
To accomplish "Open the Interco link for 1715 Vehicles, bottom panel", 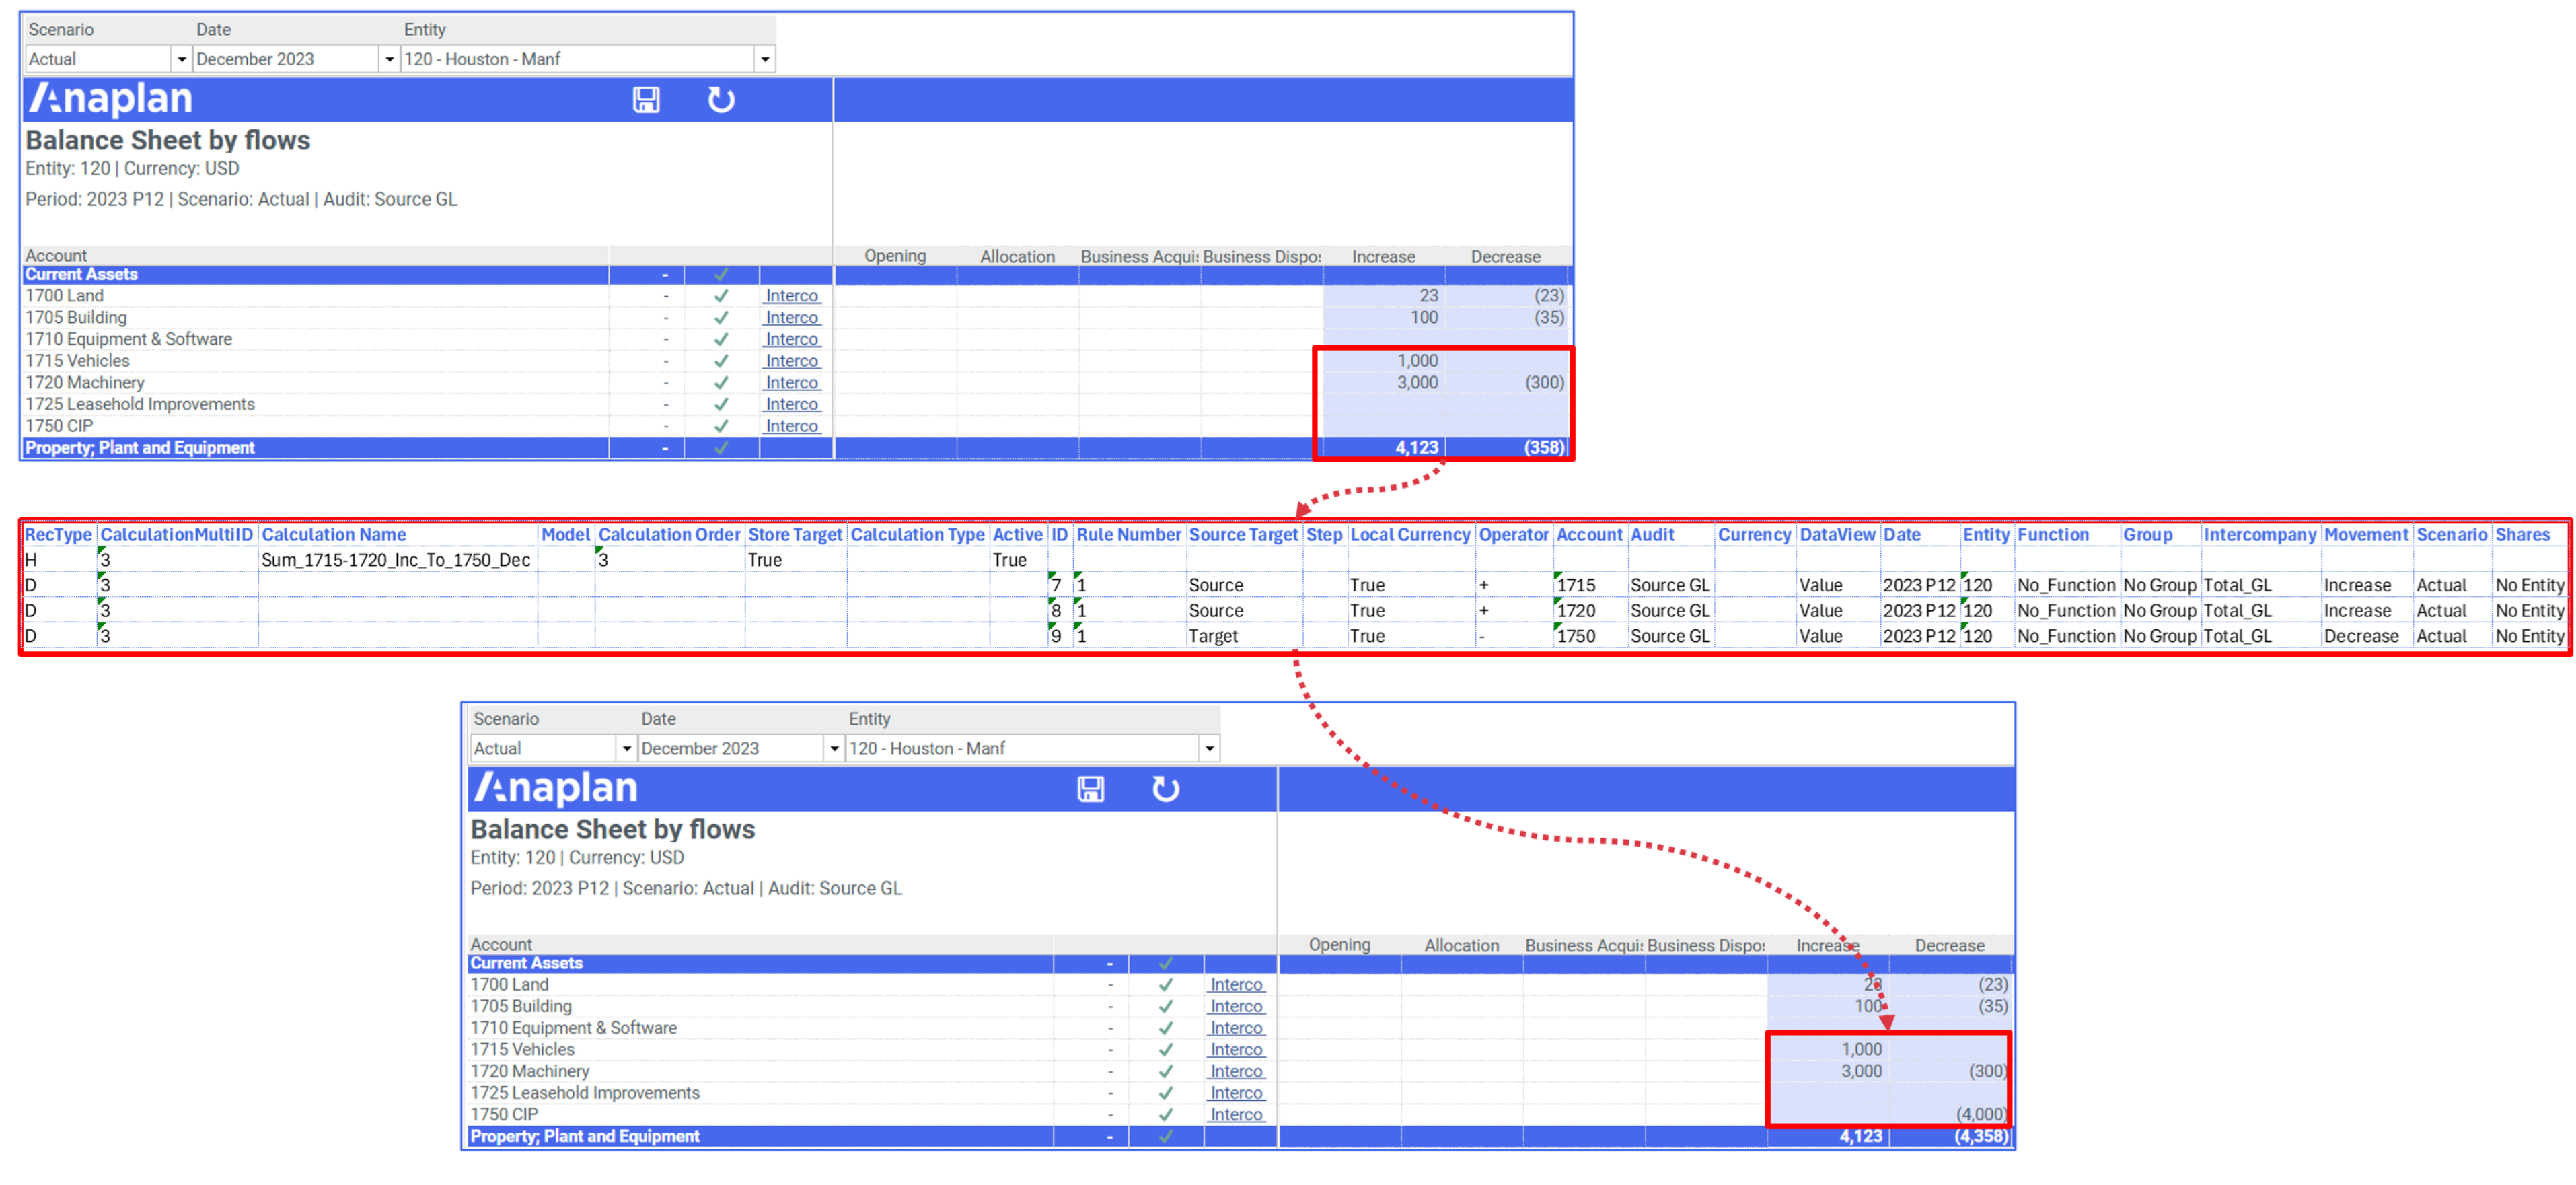I will tap(1237, 1050).
